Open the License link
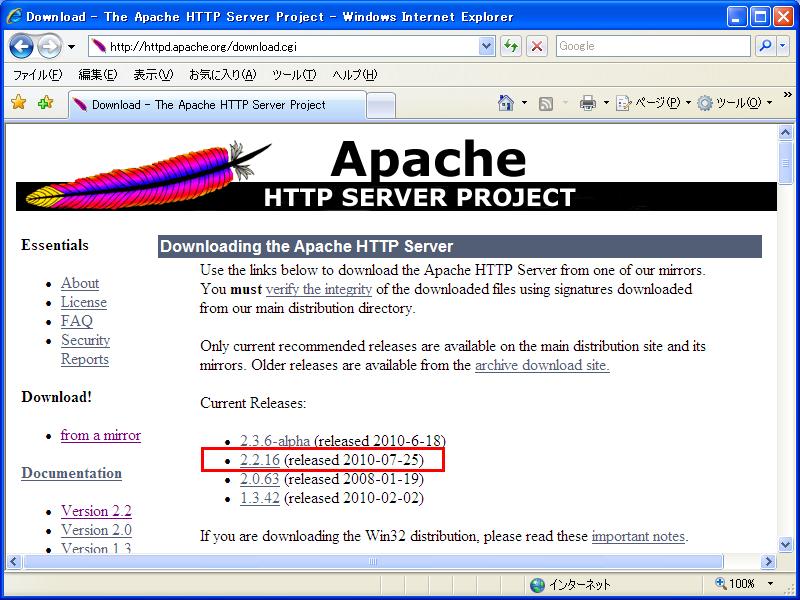The height and width of the screenshot is (600, 800). (x=84, y=302)
